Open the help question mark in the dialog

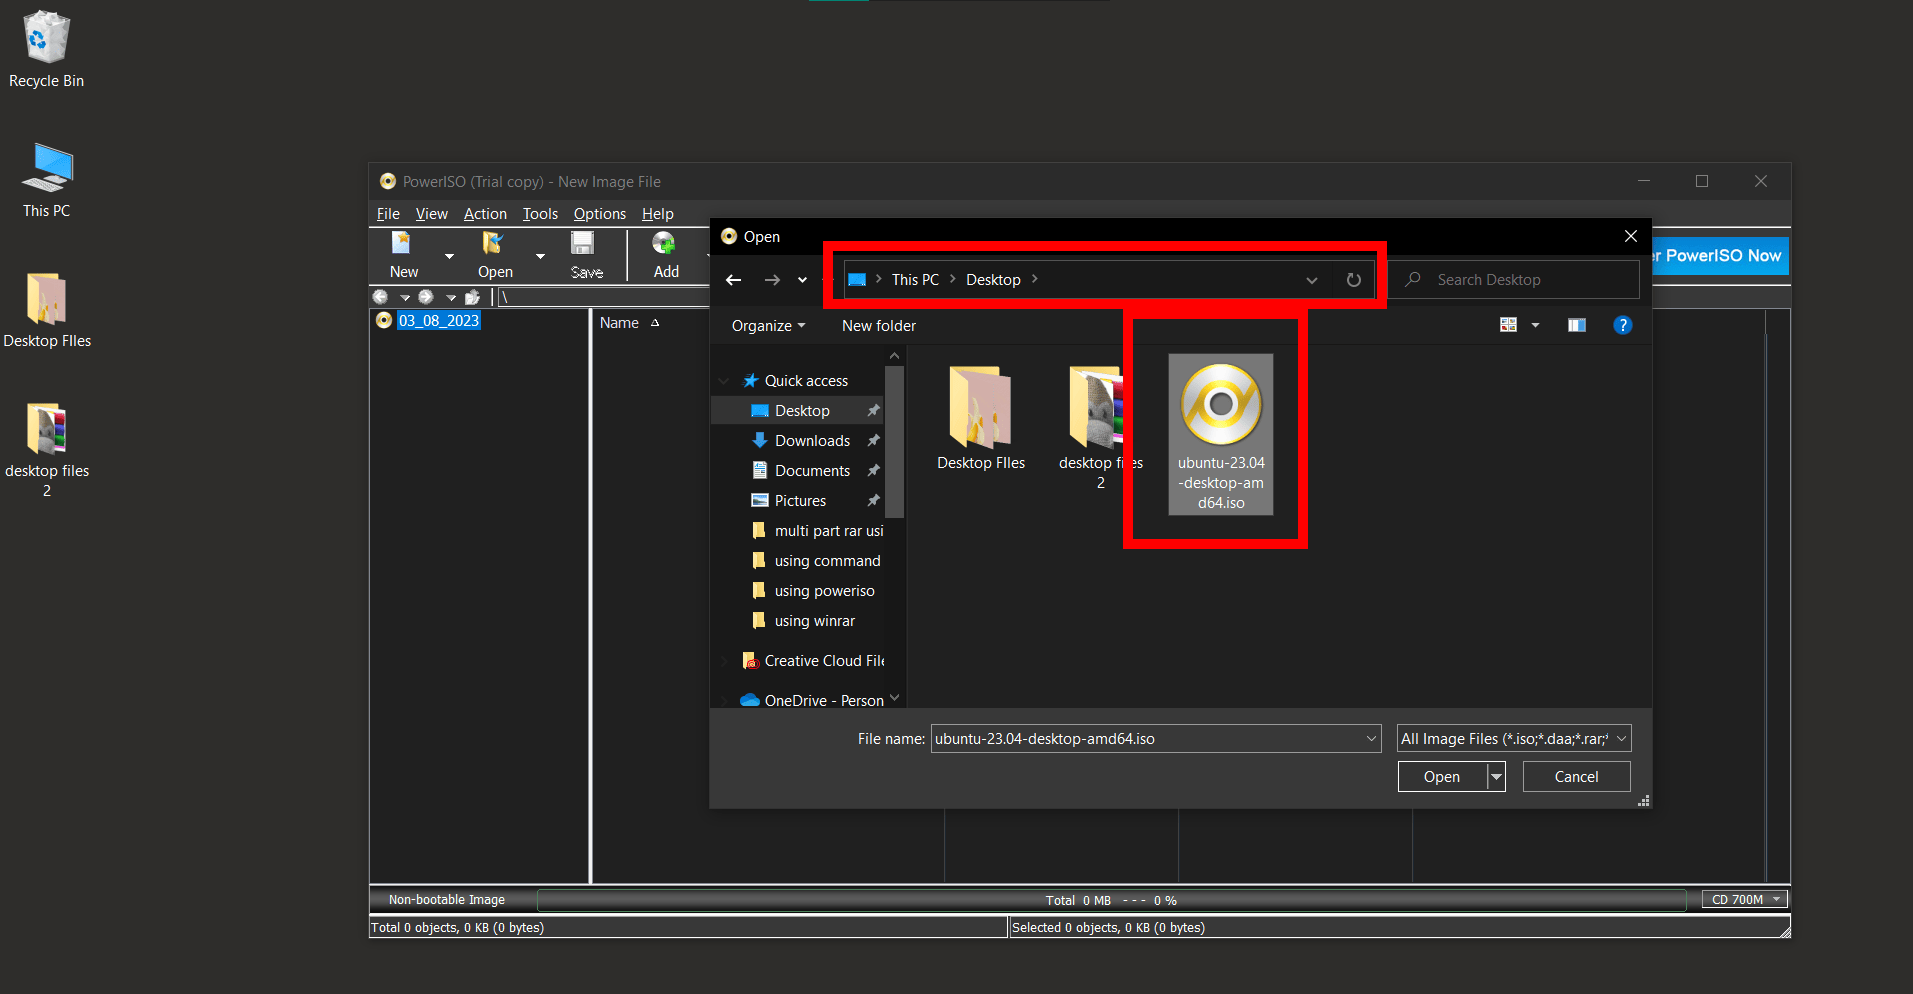tap(1622, 325)
